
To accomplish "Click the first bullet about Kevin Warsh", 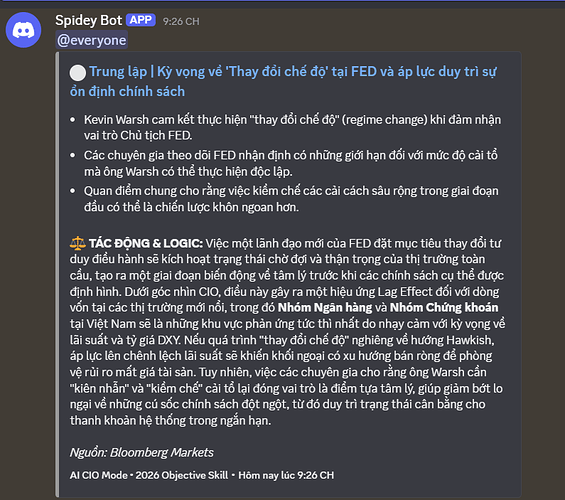I will coord(292,128).
